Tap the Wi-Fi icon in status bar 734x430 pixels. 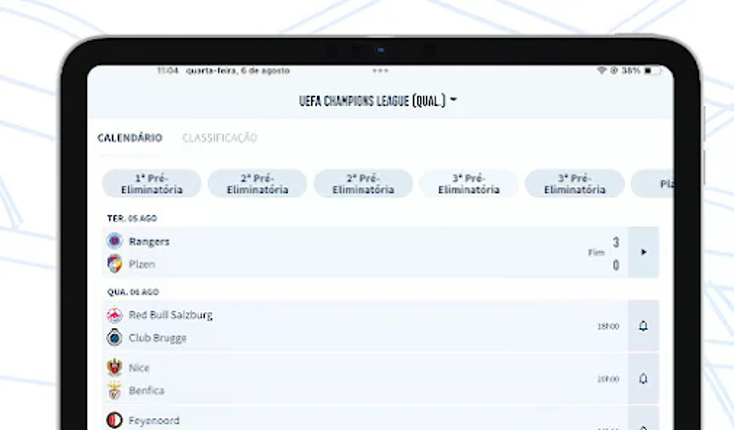(602, 71)
